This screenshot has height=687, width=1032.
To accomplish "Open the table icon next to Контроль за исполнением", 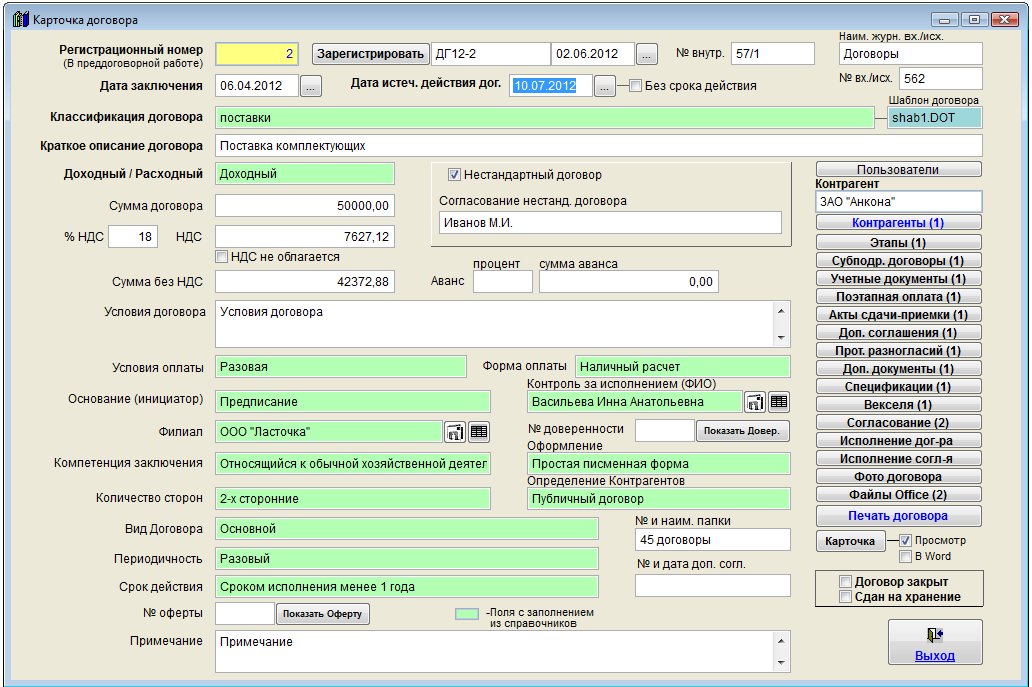I will coord(779,402).
